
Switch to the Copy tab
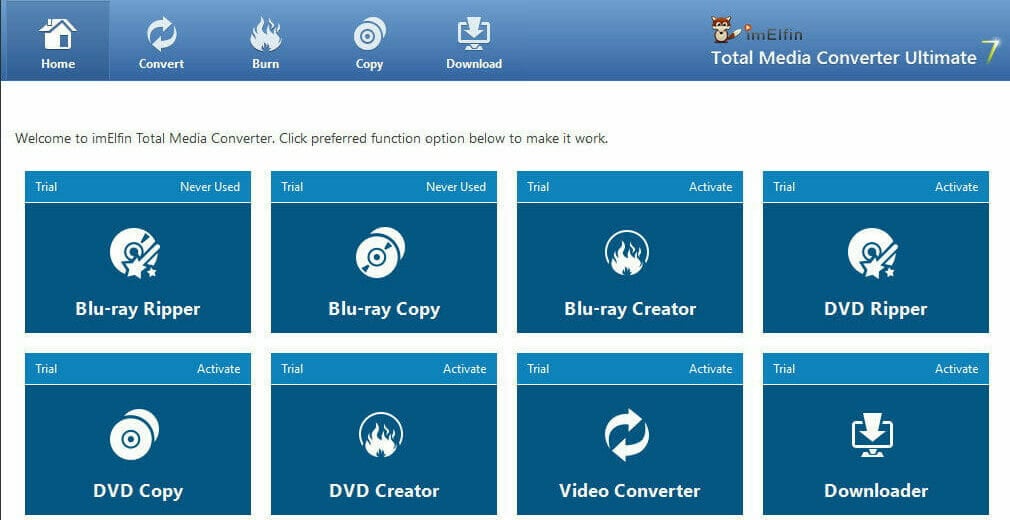pyautogui.click(x=369, y=41)
